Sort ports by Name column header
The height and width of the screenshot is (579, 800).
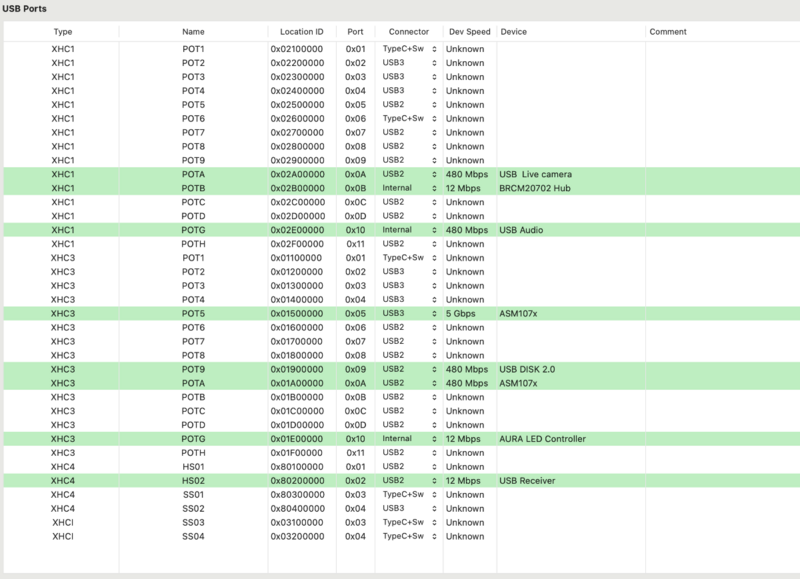tap(193, 32)
